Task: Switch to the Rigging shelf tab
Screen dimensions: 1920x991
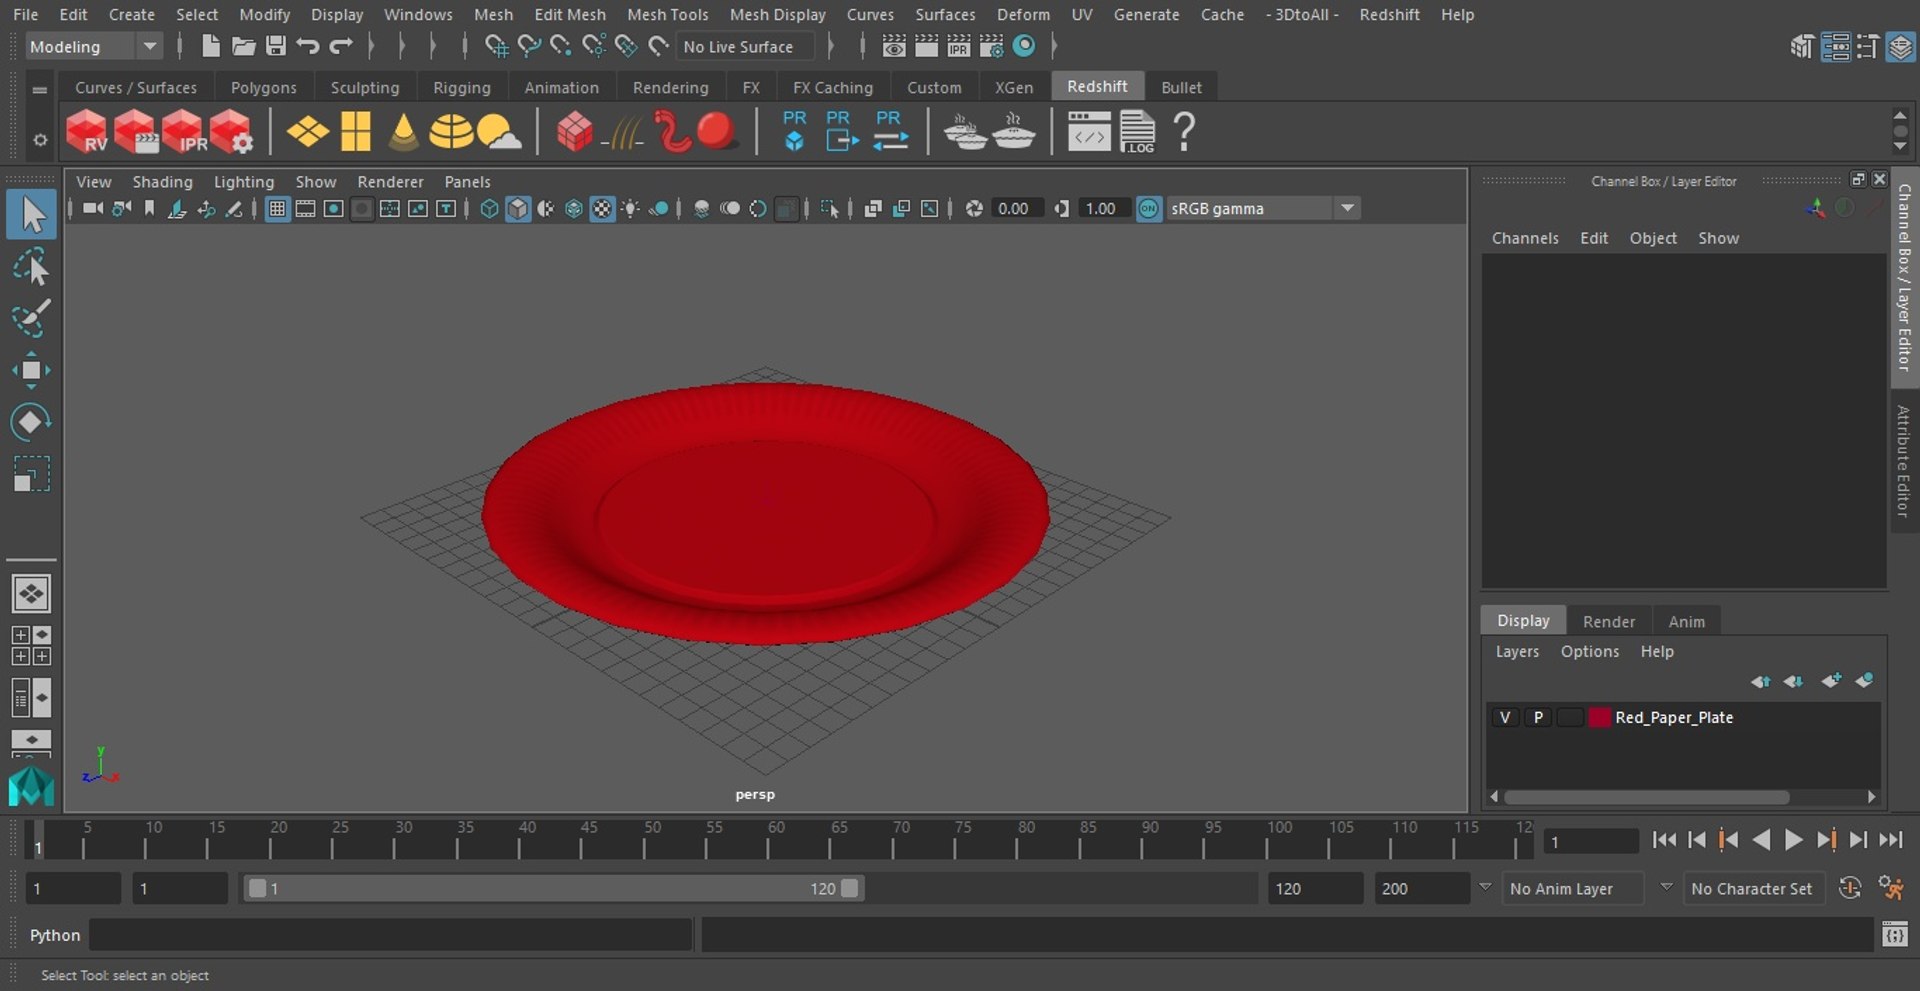Action: (x=461, y=87)
